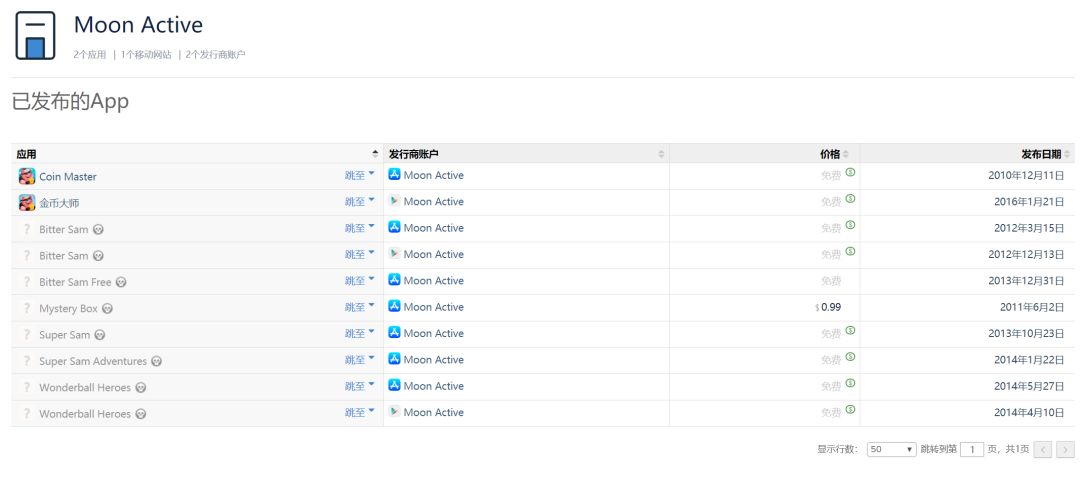The image size is (1080, 482).
Task: Click the Moon Active publisher logo icon
Action: 35,36
